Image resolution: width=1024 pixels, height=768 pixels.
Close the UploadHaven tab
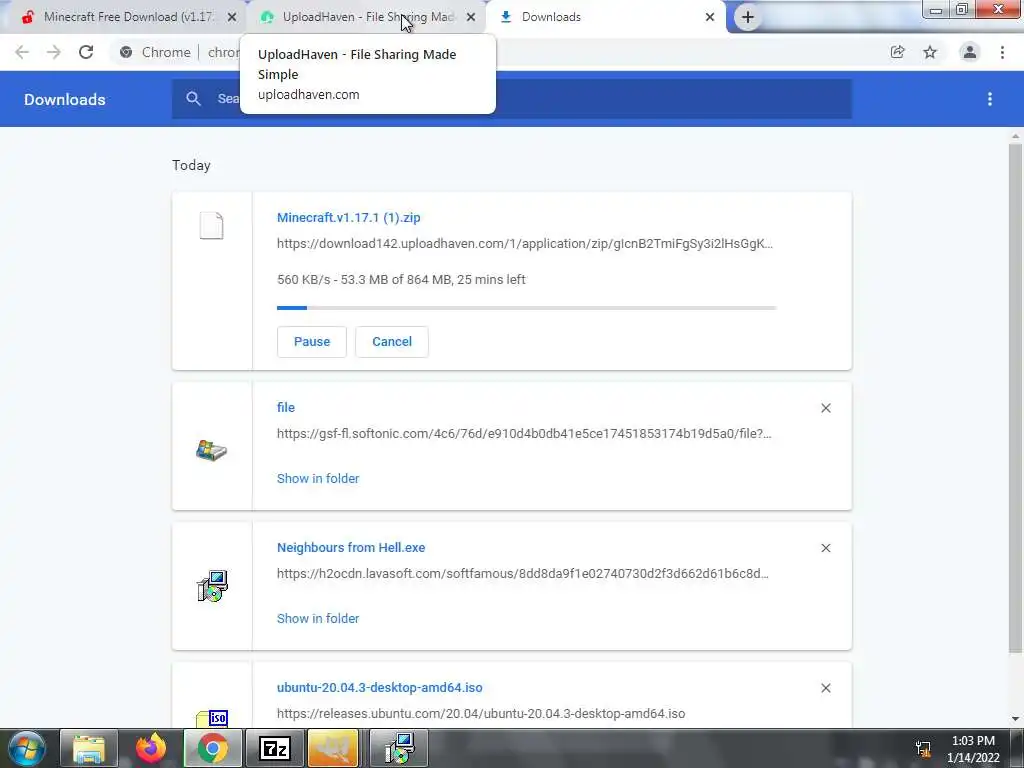point(471,18)
